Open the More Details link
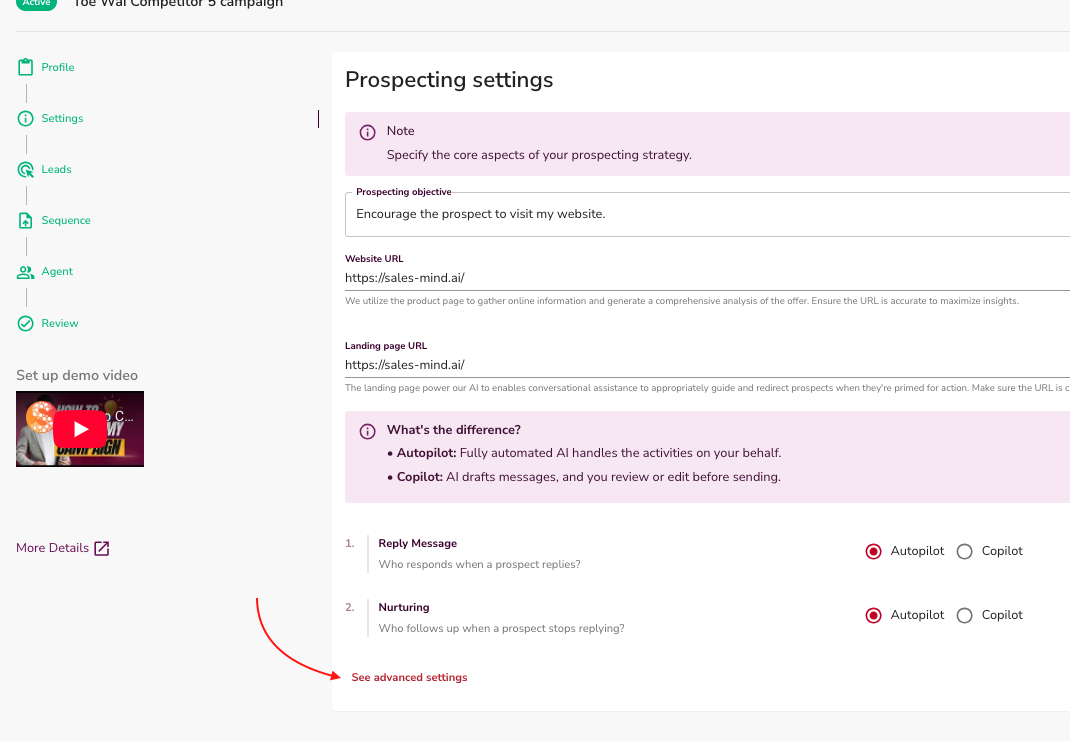The height and width of the screenshot is (741, 1070). pos(53,548)
